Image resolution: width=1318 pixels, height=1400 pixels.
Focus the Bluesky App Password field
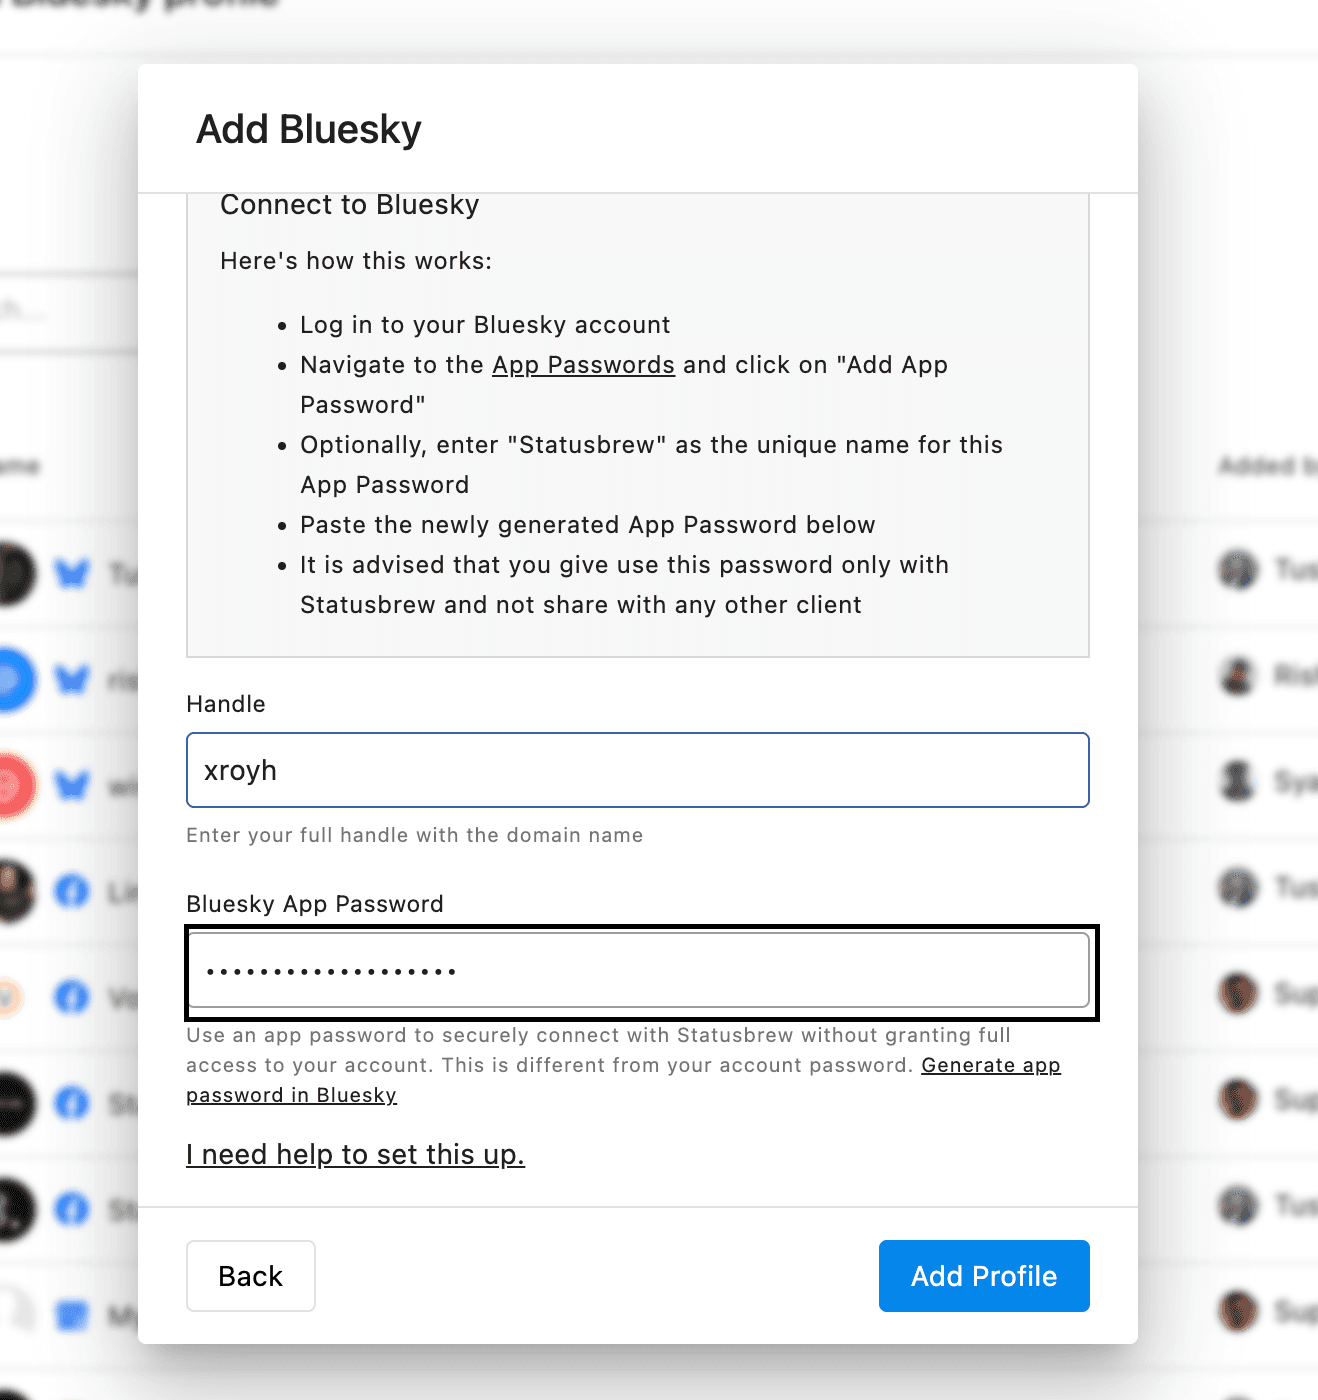coord(637,970)
